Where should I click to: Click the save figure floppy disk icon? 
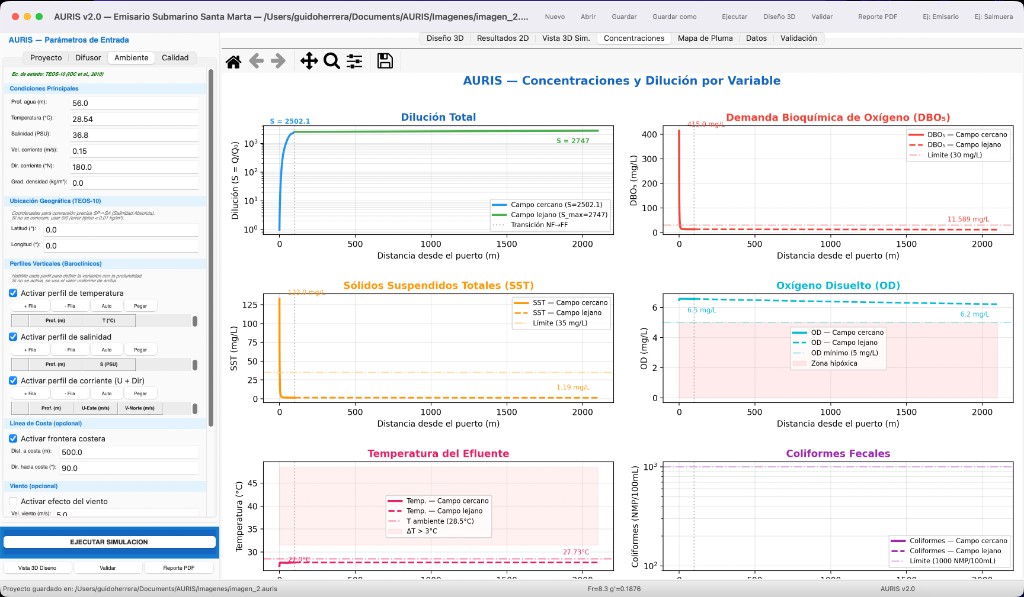click(385, 61)
